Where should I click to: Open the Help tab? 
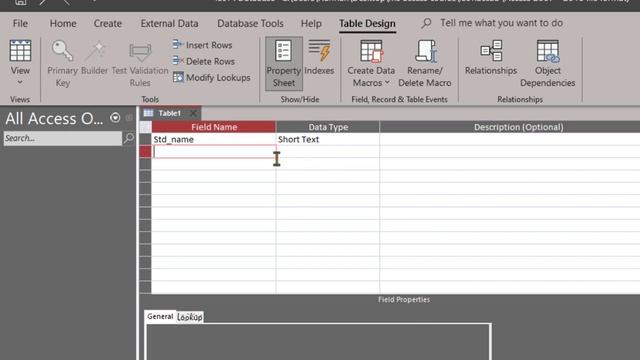pos(311,23)
